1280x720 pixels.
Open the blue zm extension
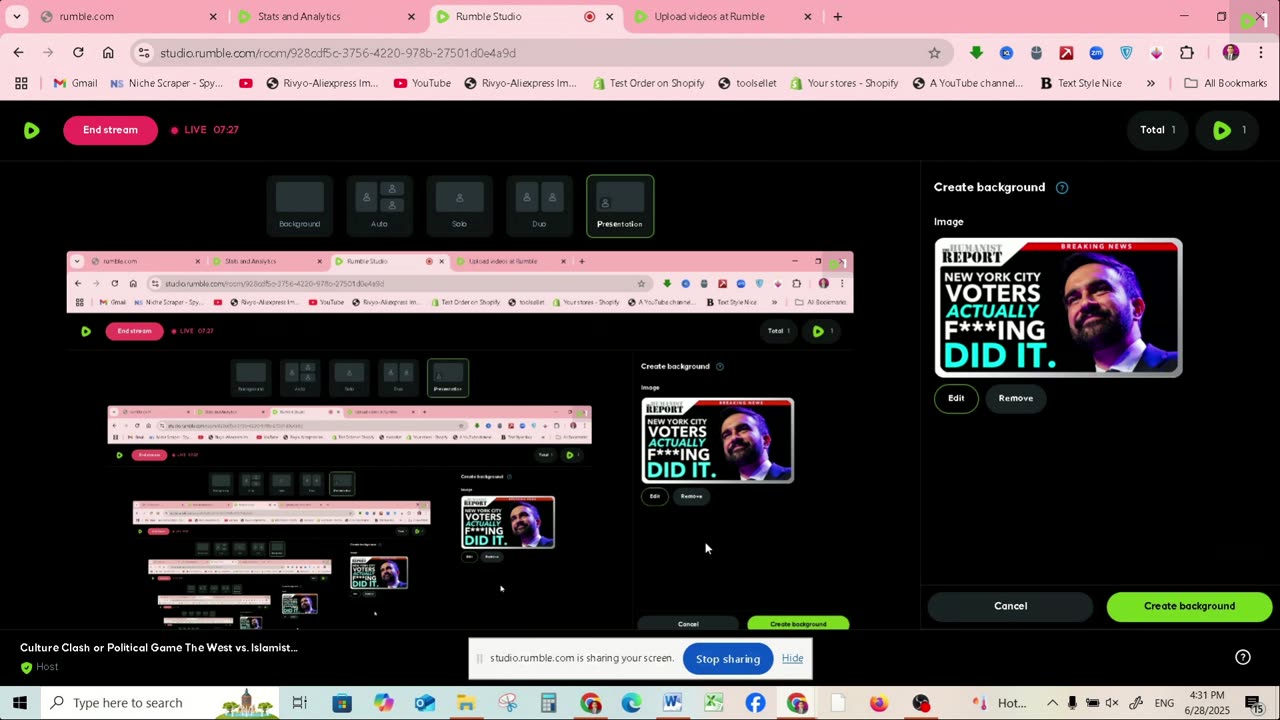pyautogui.click(x=1096, y=53)
